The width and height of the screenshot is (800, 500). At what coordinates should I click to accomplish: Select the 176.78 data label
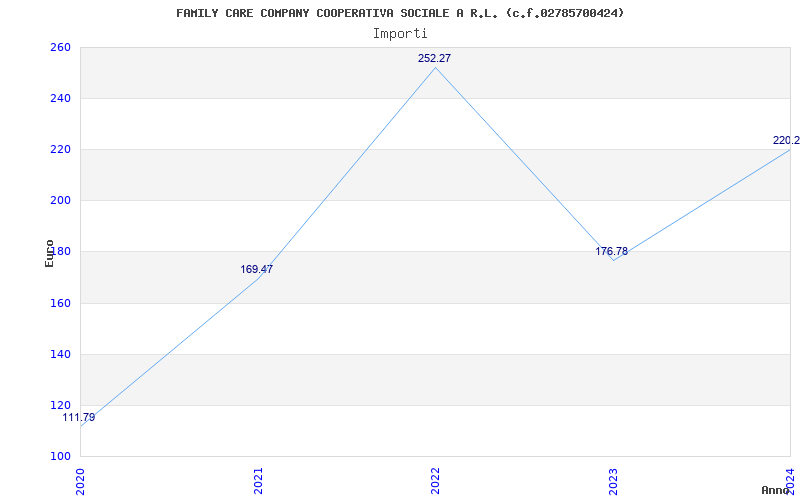612,252
